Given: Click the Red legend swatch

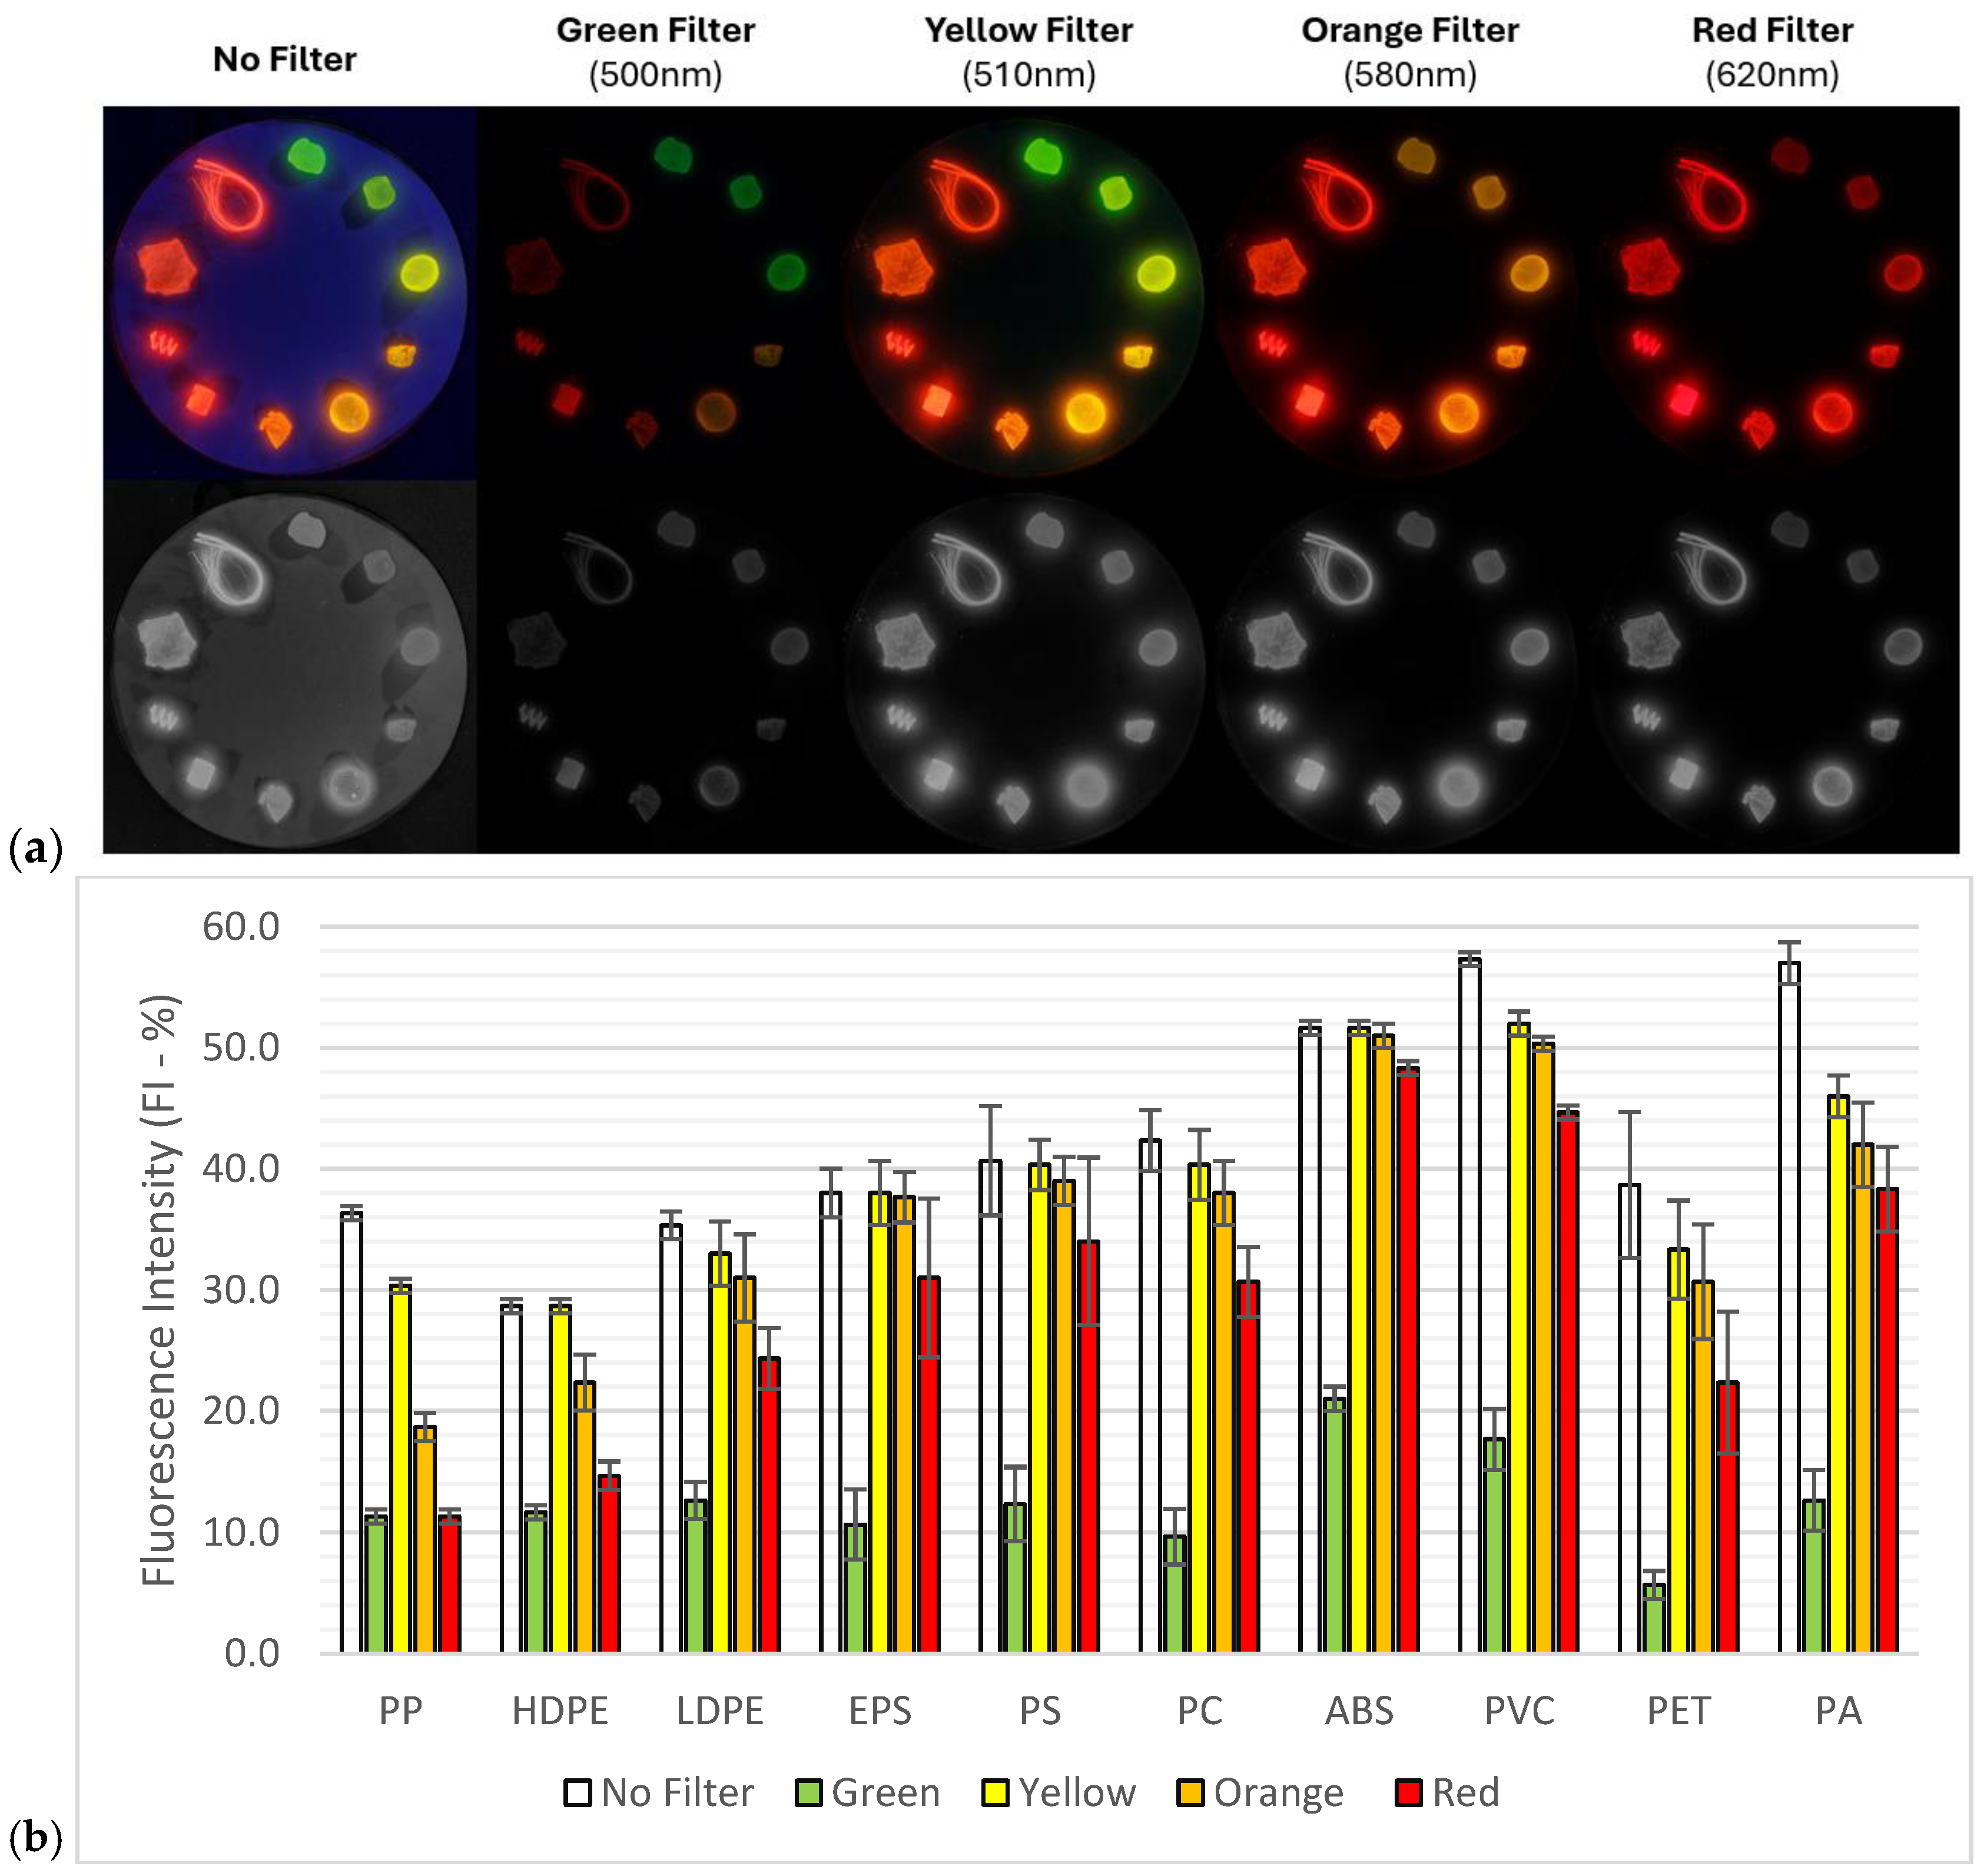Looking at the screenshot, I should point(1408,1792).
